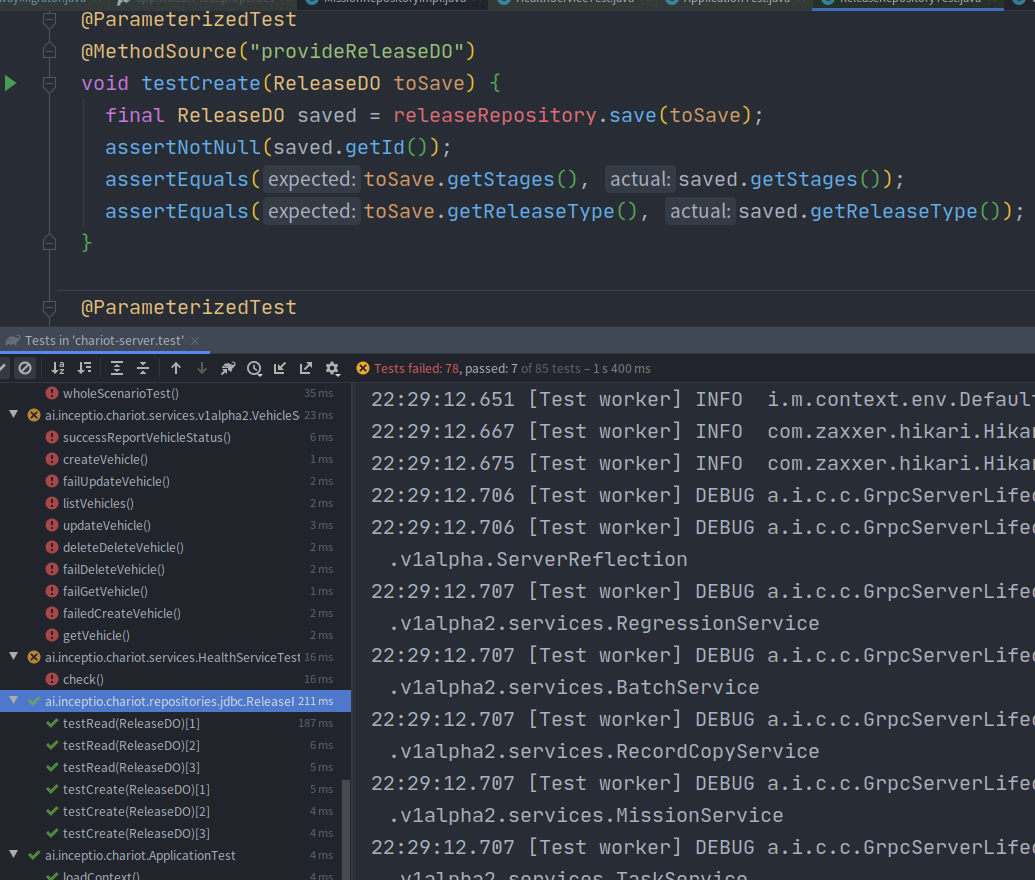Jump to previous failed test with up arrow
Screen dimensions: 1035x880
click(176, 369)
